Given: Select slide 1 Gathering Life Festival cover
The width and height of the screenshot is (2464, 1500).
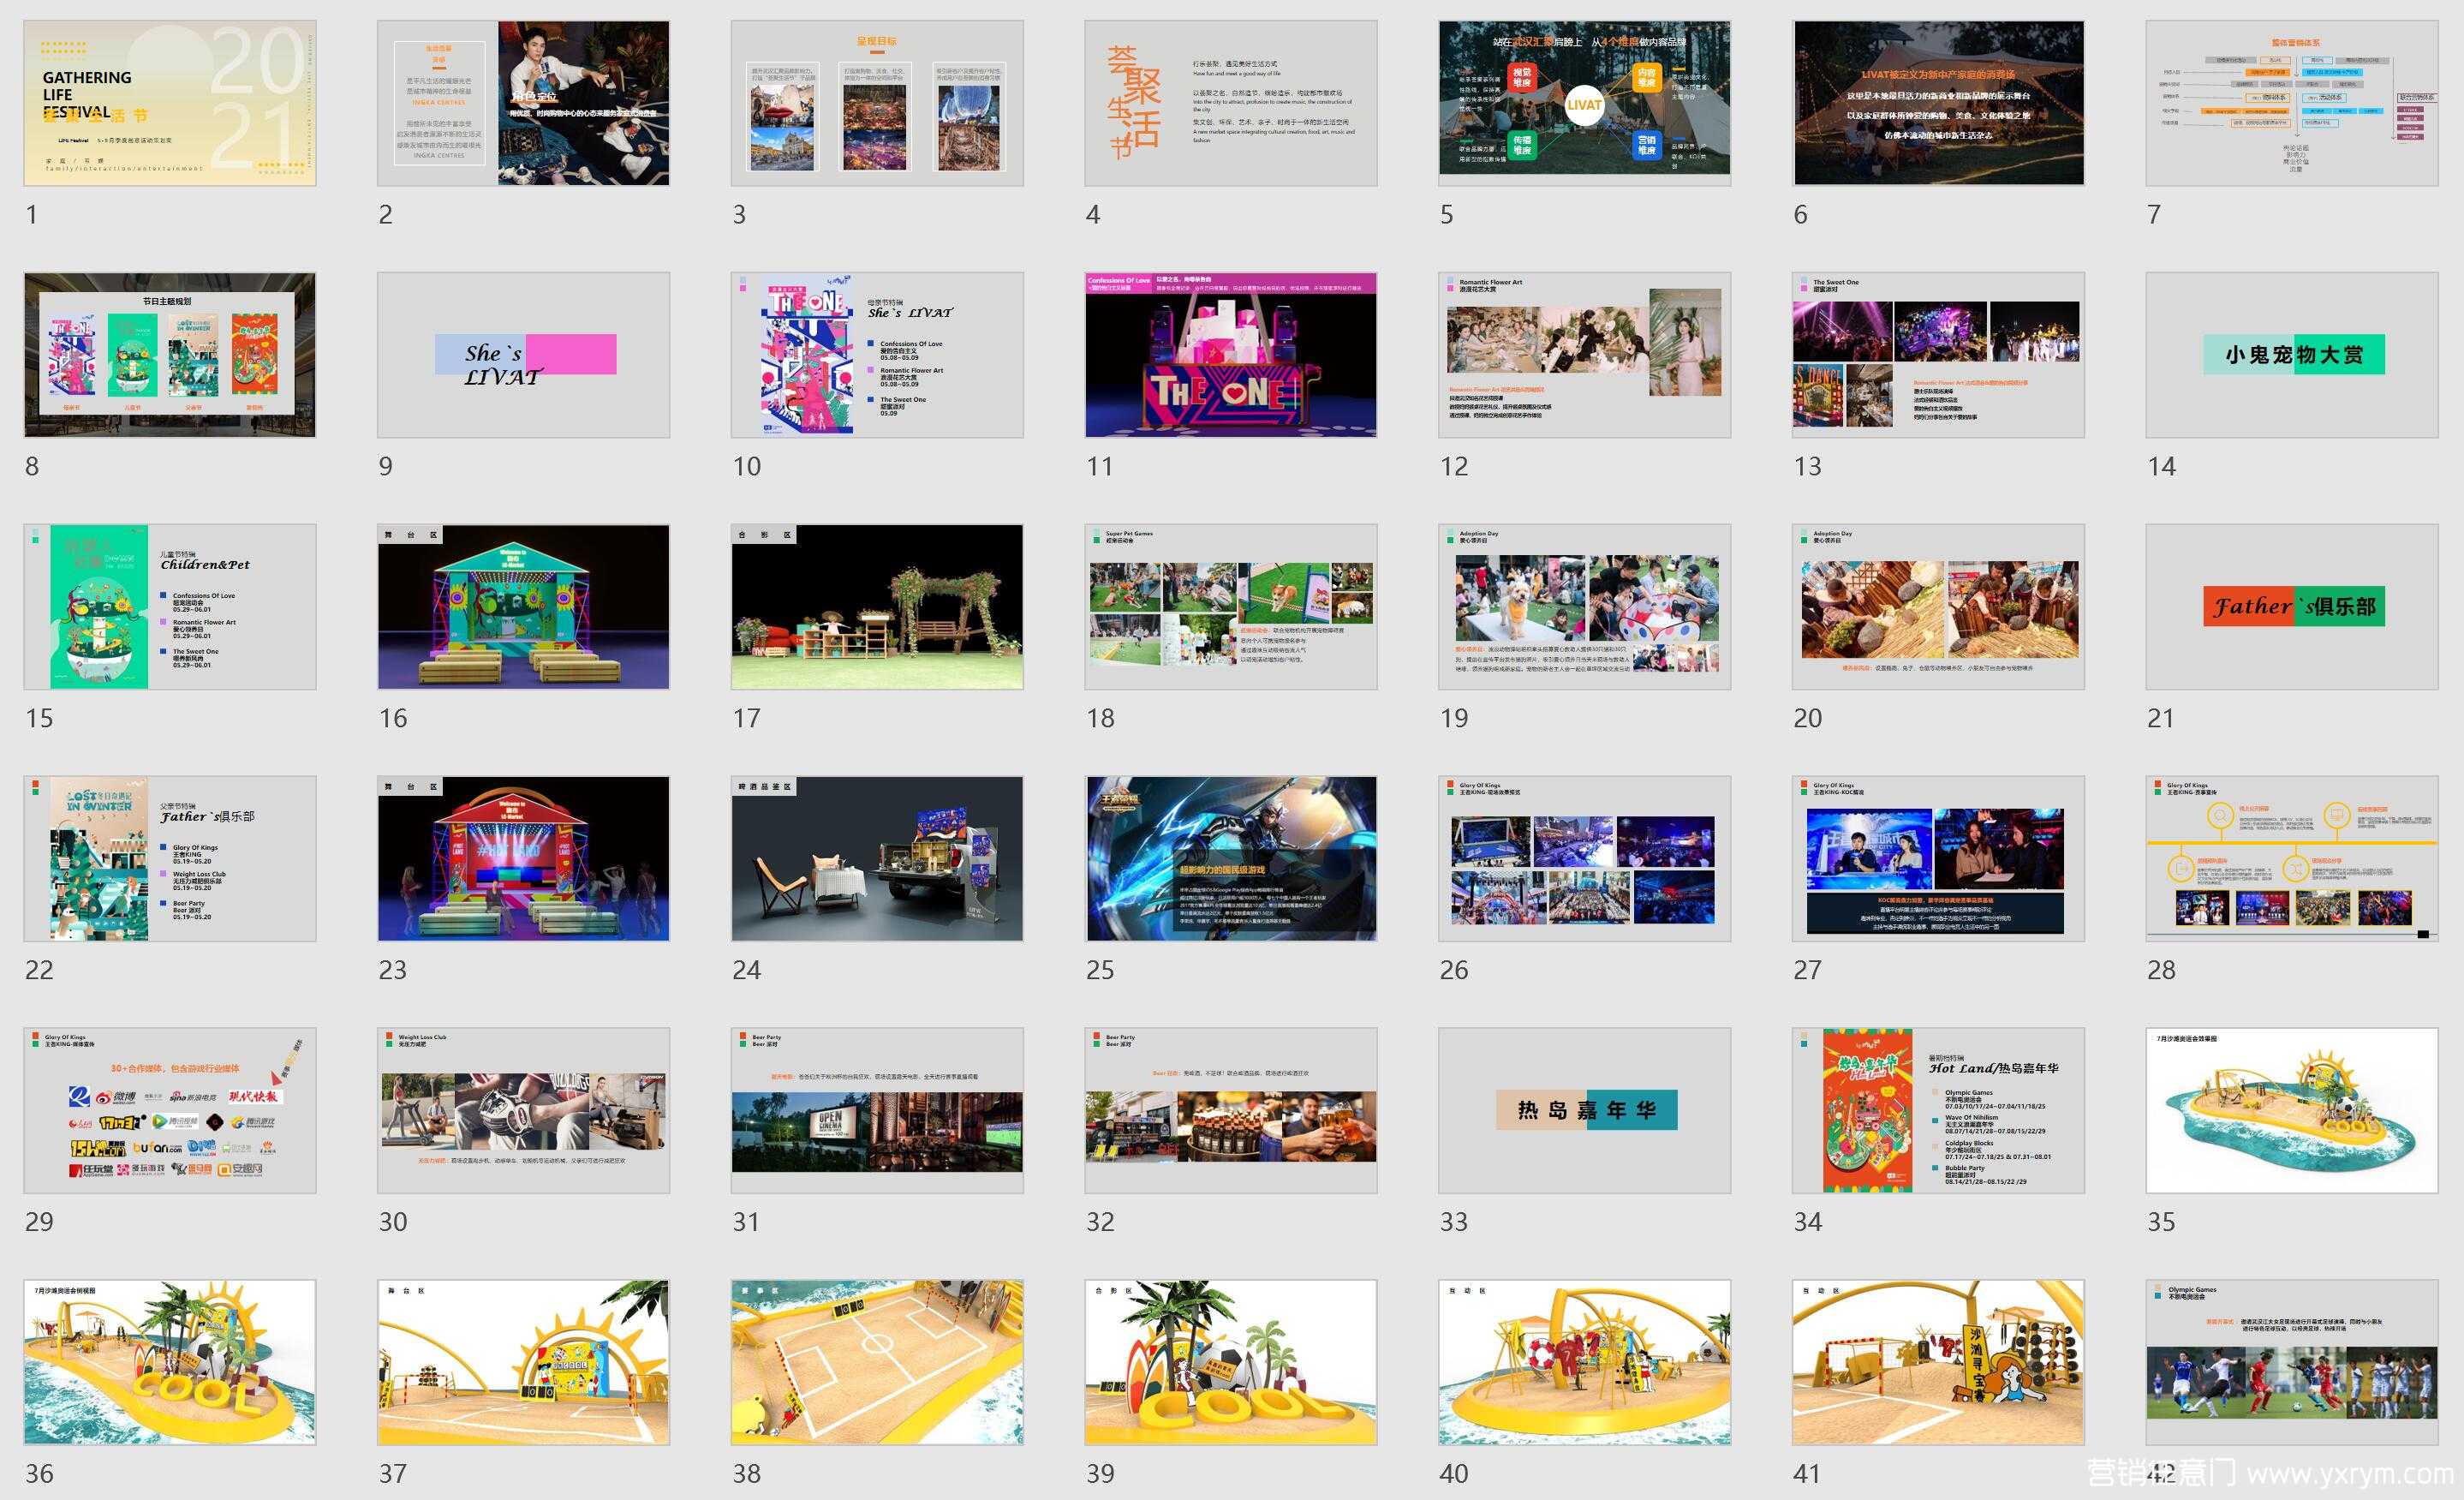Looking at the screenshot, I should click(x=170, y=103).
